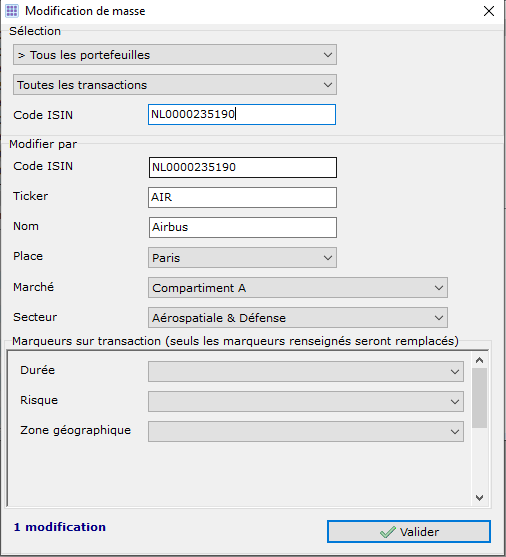The width and height of the screenshot is (506, 557).
Task: Focus the Sélection Code ISIN field
Action: (242, 114)
